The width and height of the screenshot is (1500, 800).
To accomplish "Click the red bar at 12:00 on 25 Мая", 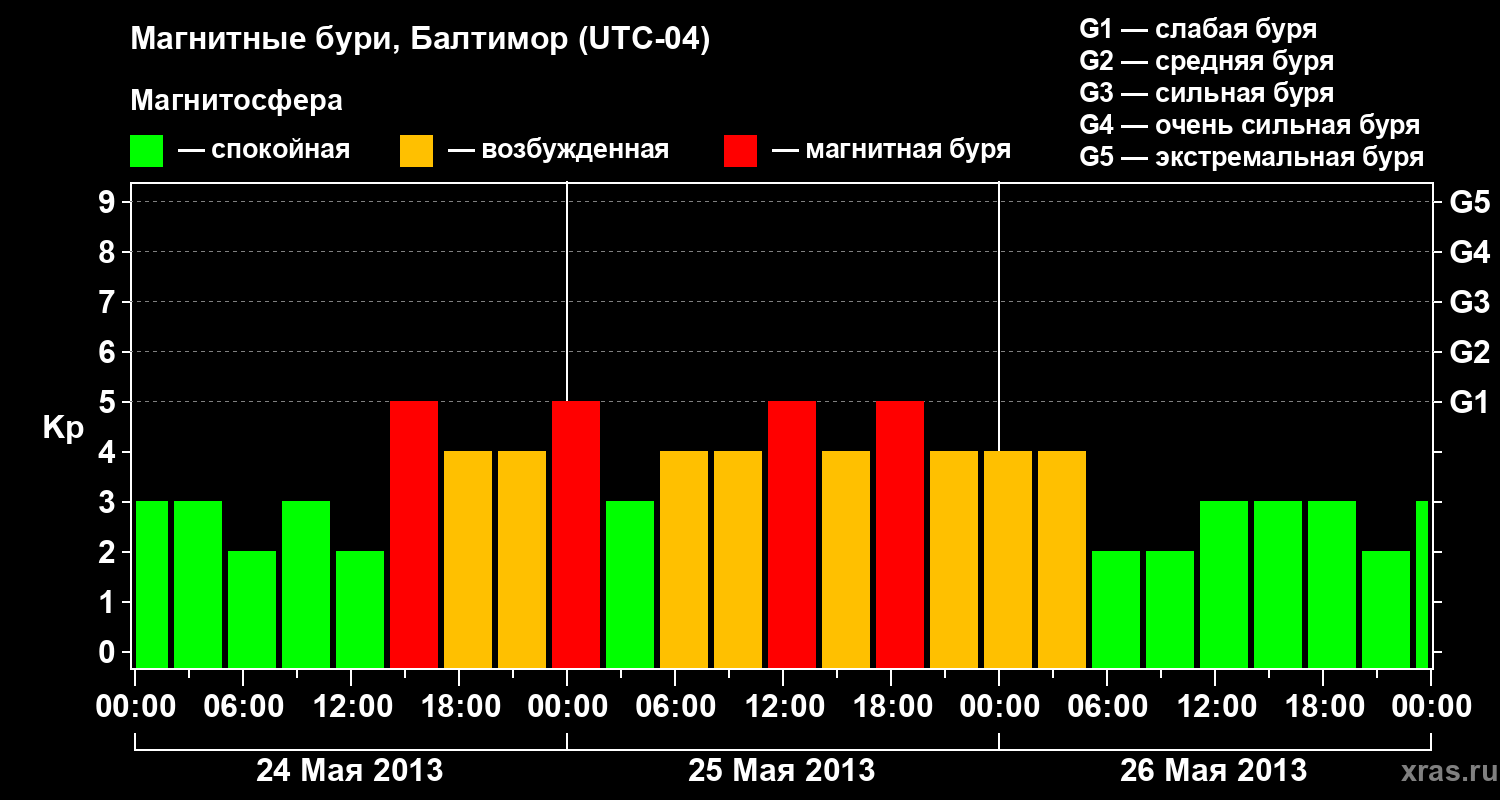I will 792,534.
